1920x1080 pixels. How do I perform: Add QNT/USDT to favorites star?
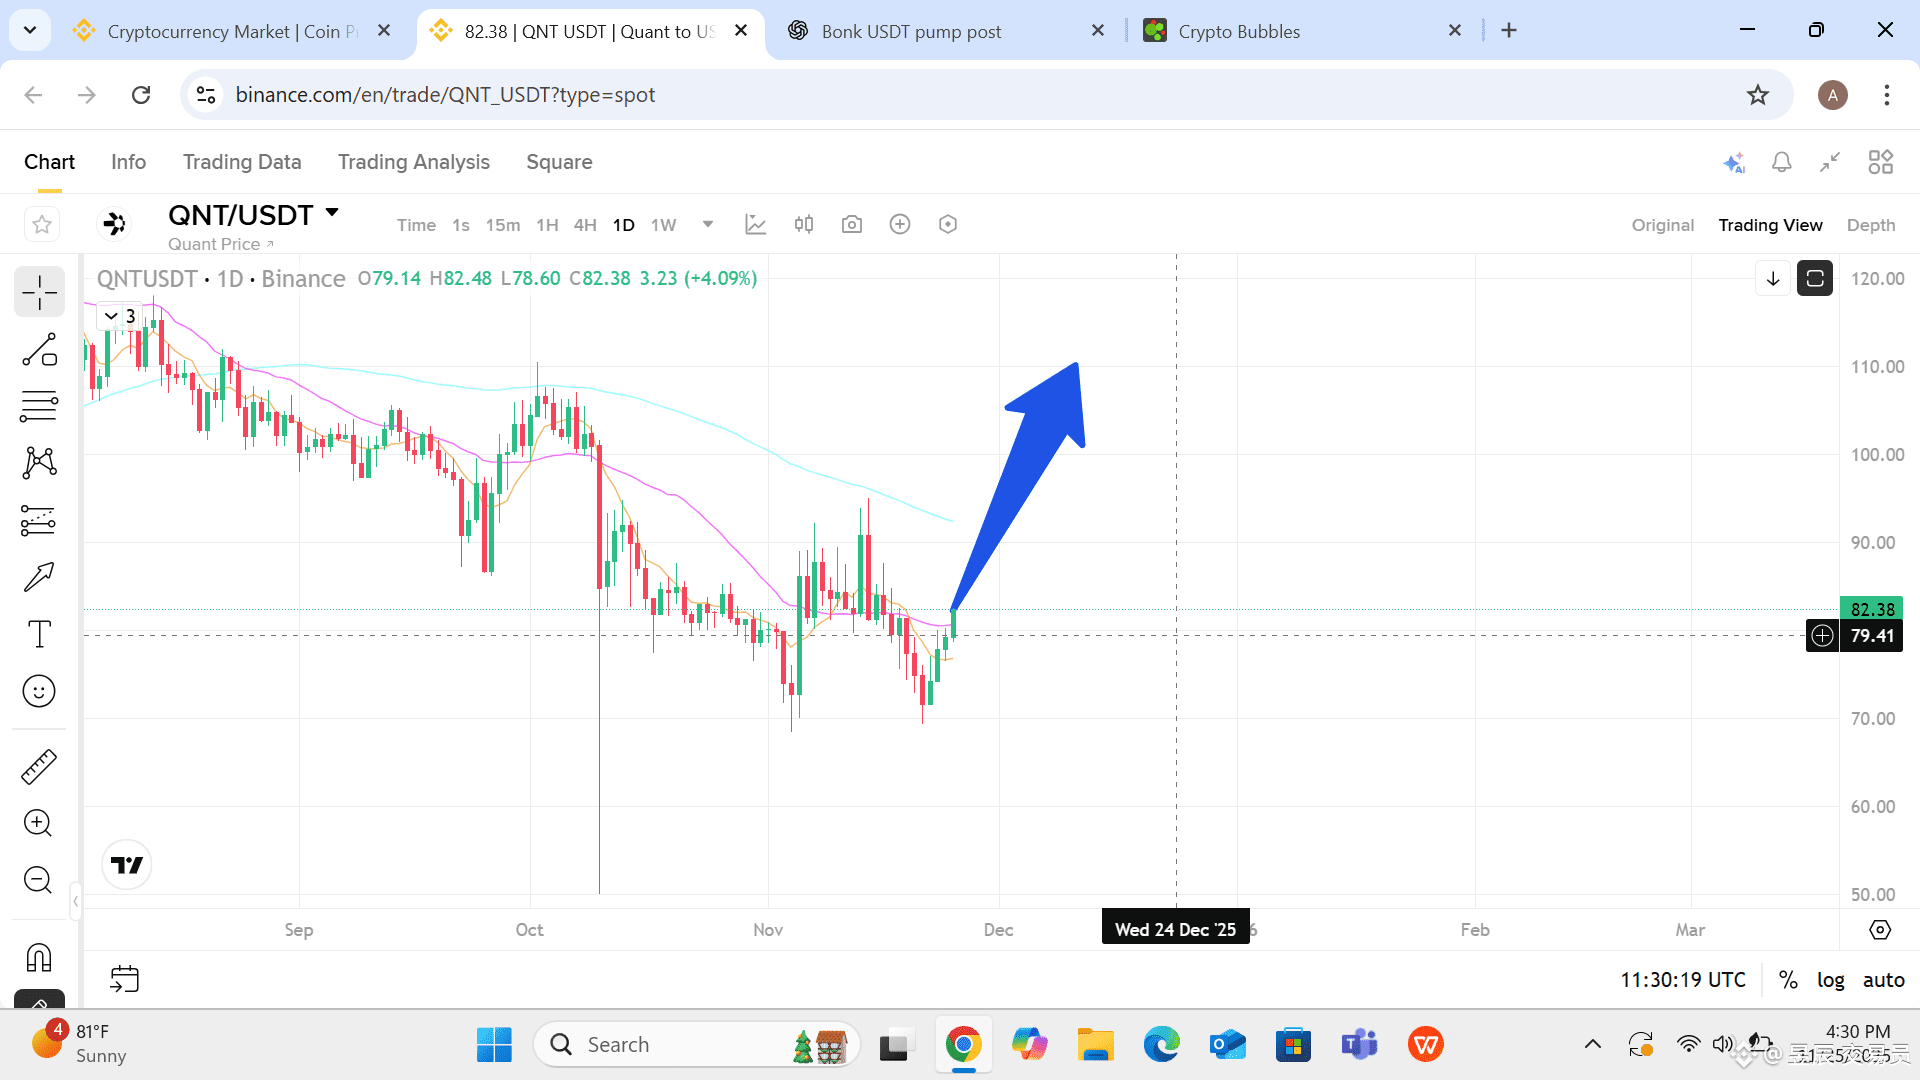42,225
